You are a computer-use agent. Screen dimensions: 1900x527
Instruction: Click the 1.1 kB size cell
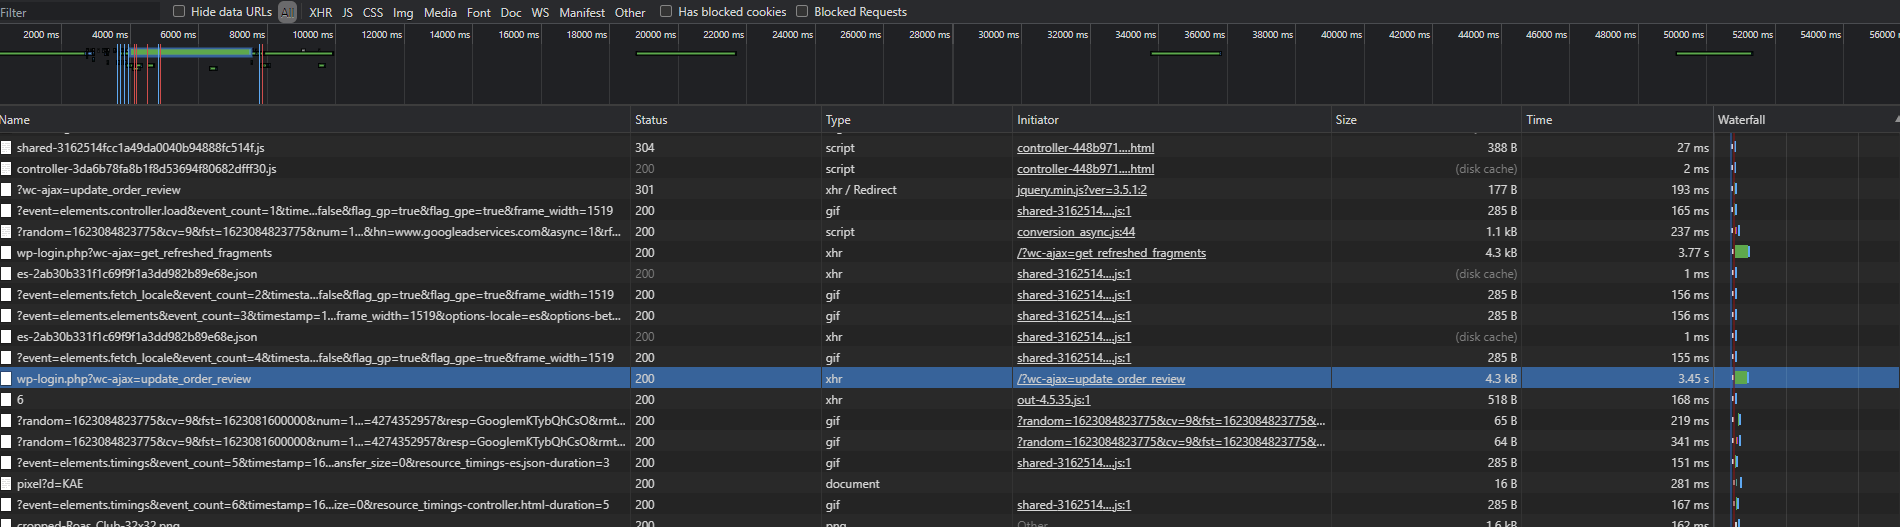[x=1501, y=232]
